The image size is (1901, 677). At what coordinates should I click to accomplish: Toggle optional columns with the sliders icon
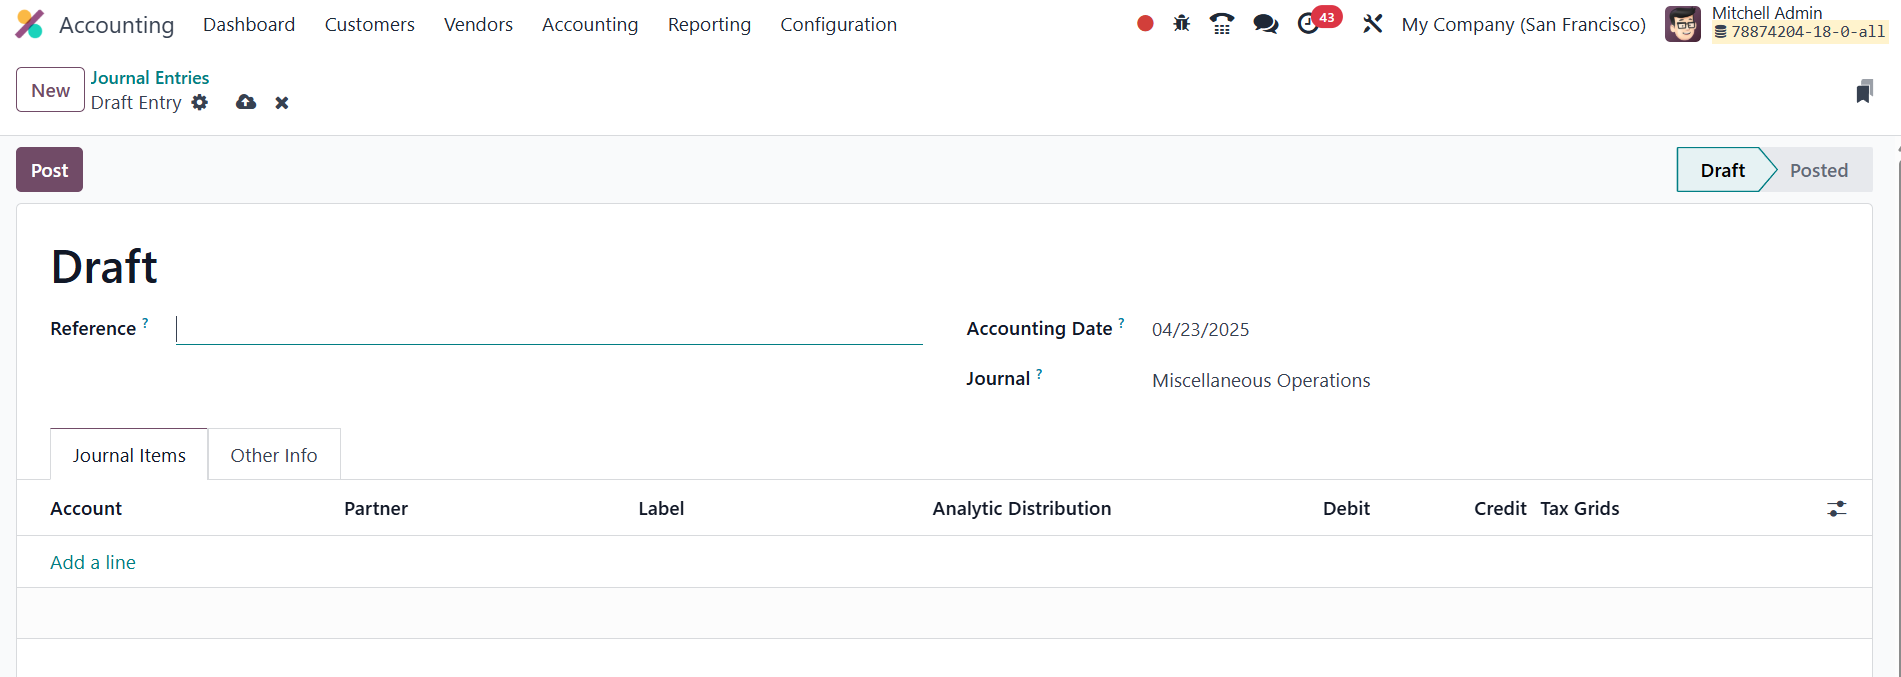(1836, 509)
